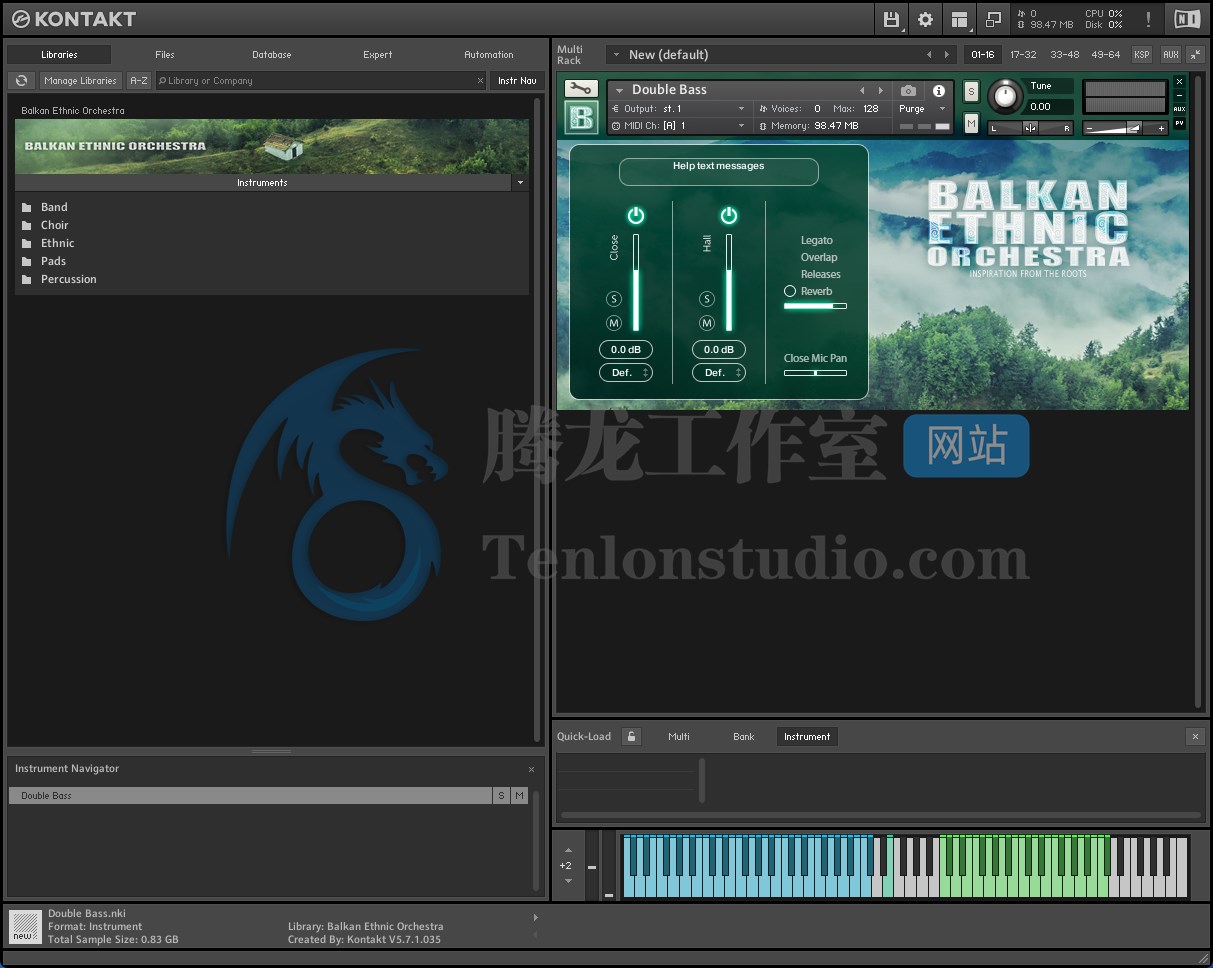Click the Library or Company search field
Image resolution: width=1213 pixels, height=968 pixels.
[321, 80]
